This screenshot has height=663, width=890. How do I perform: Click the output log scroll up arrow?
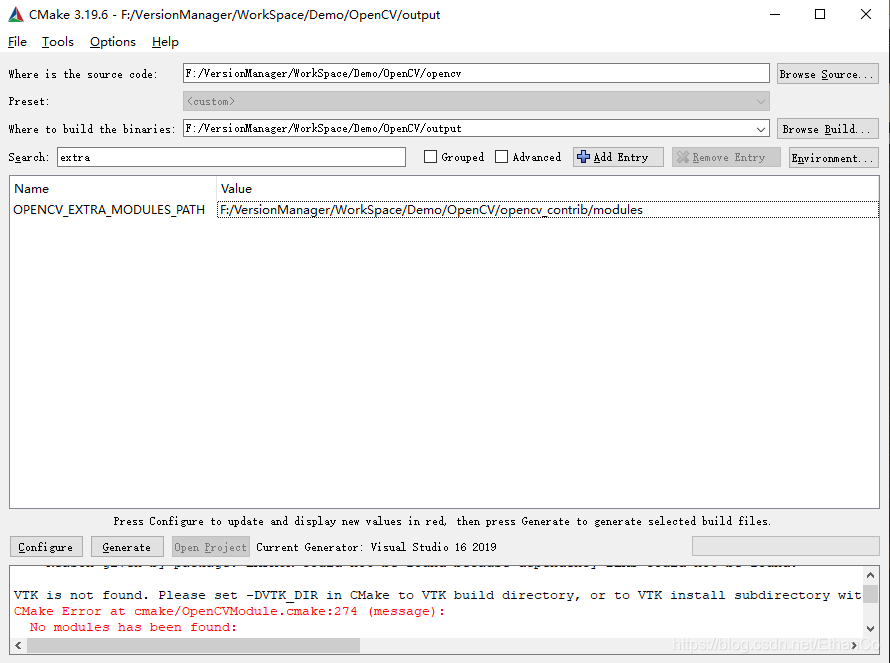(871, 575)
